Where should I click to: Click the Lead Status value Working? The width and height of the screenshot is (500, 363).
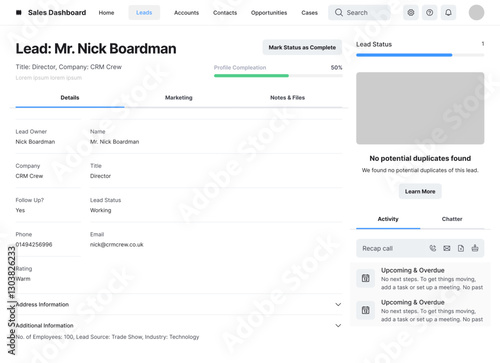point(101,210)
